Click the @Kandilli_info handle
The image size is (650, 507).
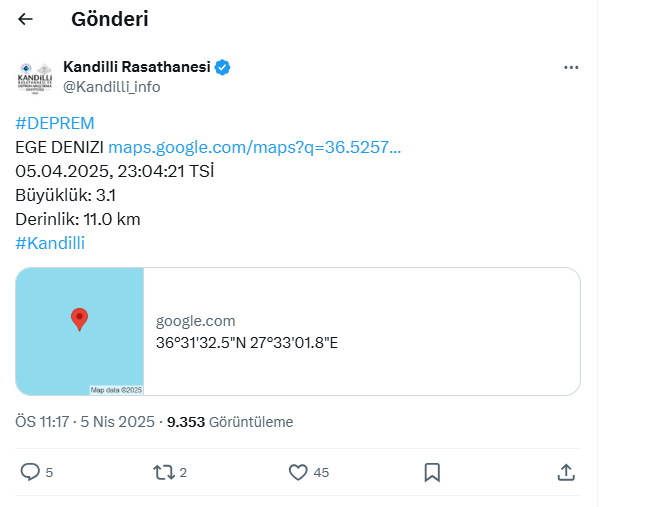tap(112, 87)
